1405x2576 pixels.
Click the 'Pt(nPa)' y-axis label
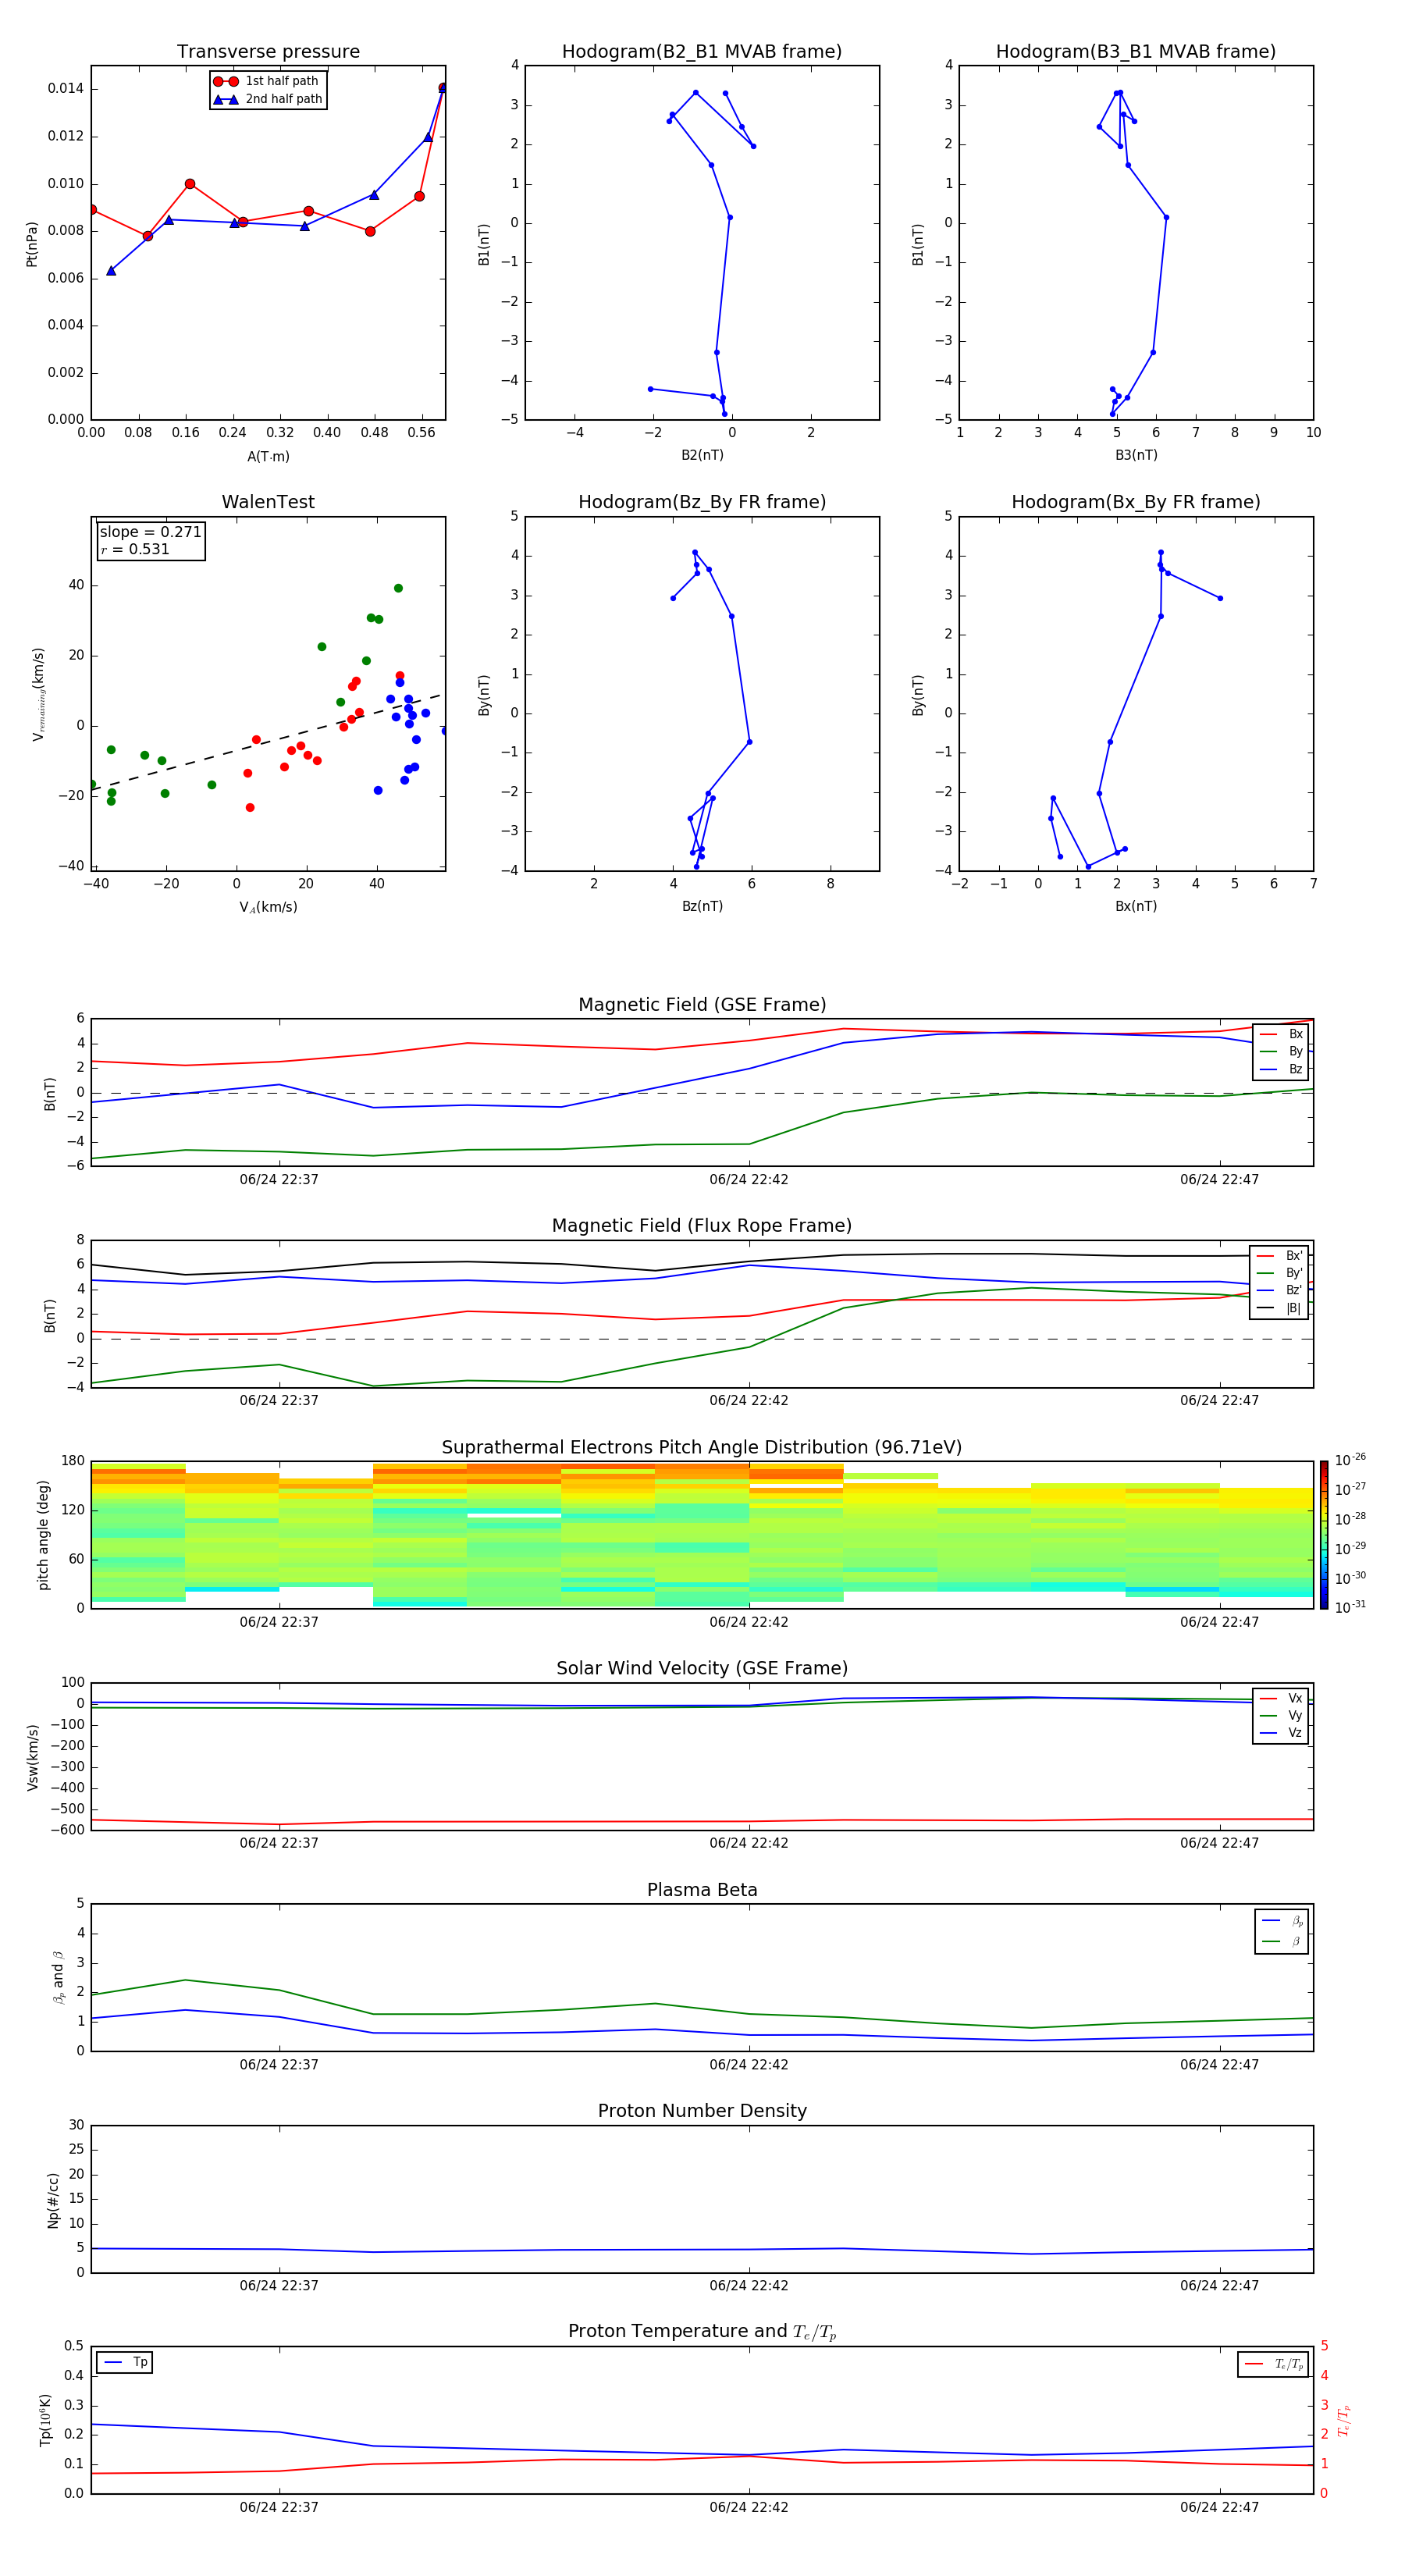(31, 244)
